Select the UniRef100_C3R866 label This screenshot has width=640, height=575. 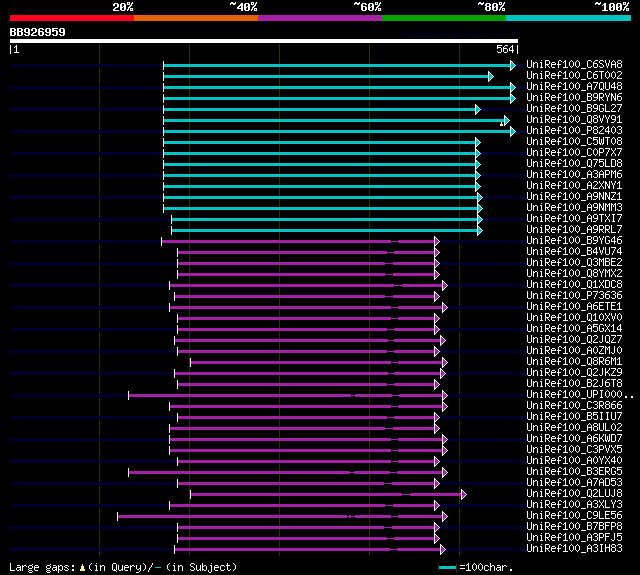[x=574, y=406]
